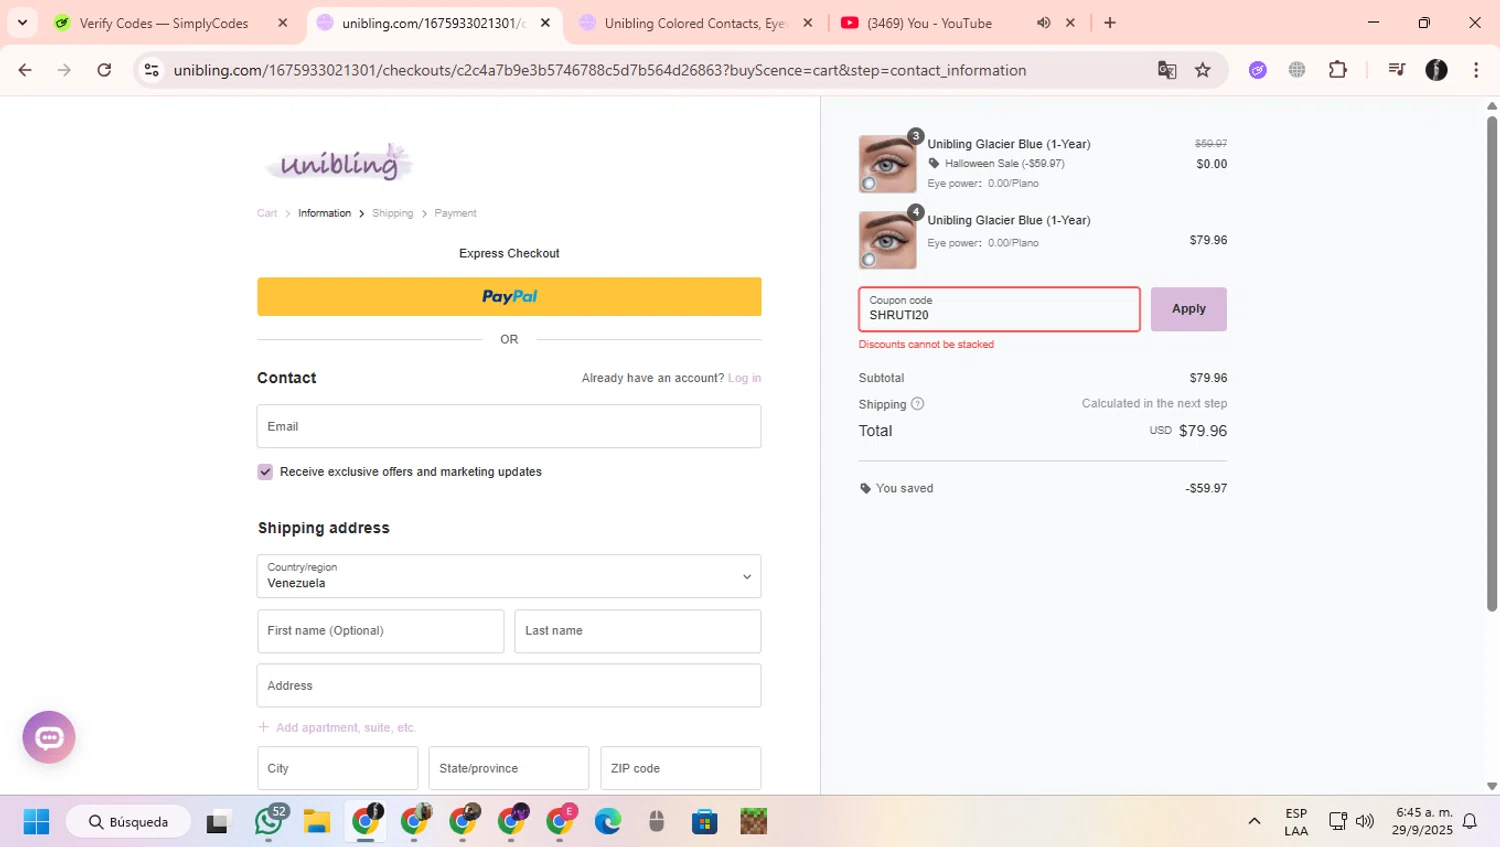The width and height of the screenshot is (1500, 847).
Task: Open Task View on the taskbar
Action: click(x=217, y=822)
